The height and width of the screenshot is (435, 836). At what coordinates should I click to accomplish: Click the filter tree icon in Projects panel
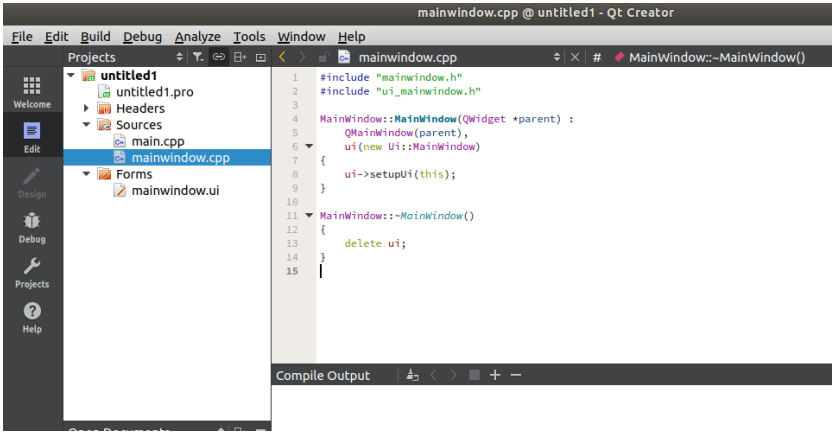pos(198,57)
